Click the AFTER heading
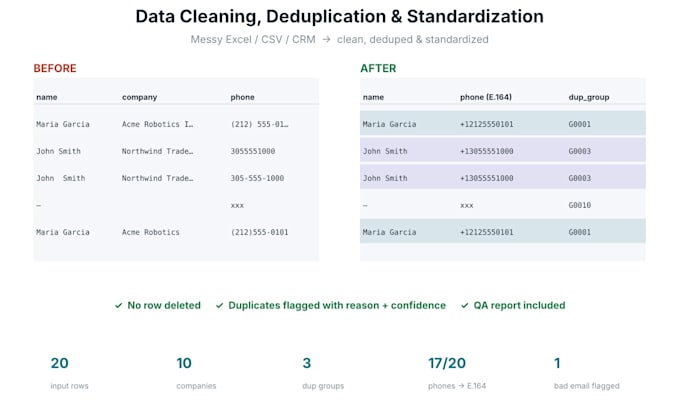The width and height of the screenshot is (680, 409). (378, 68)
